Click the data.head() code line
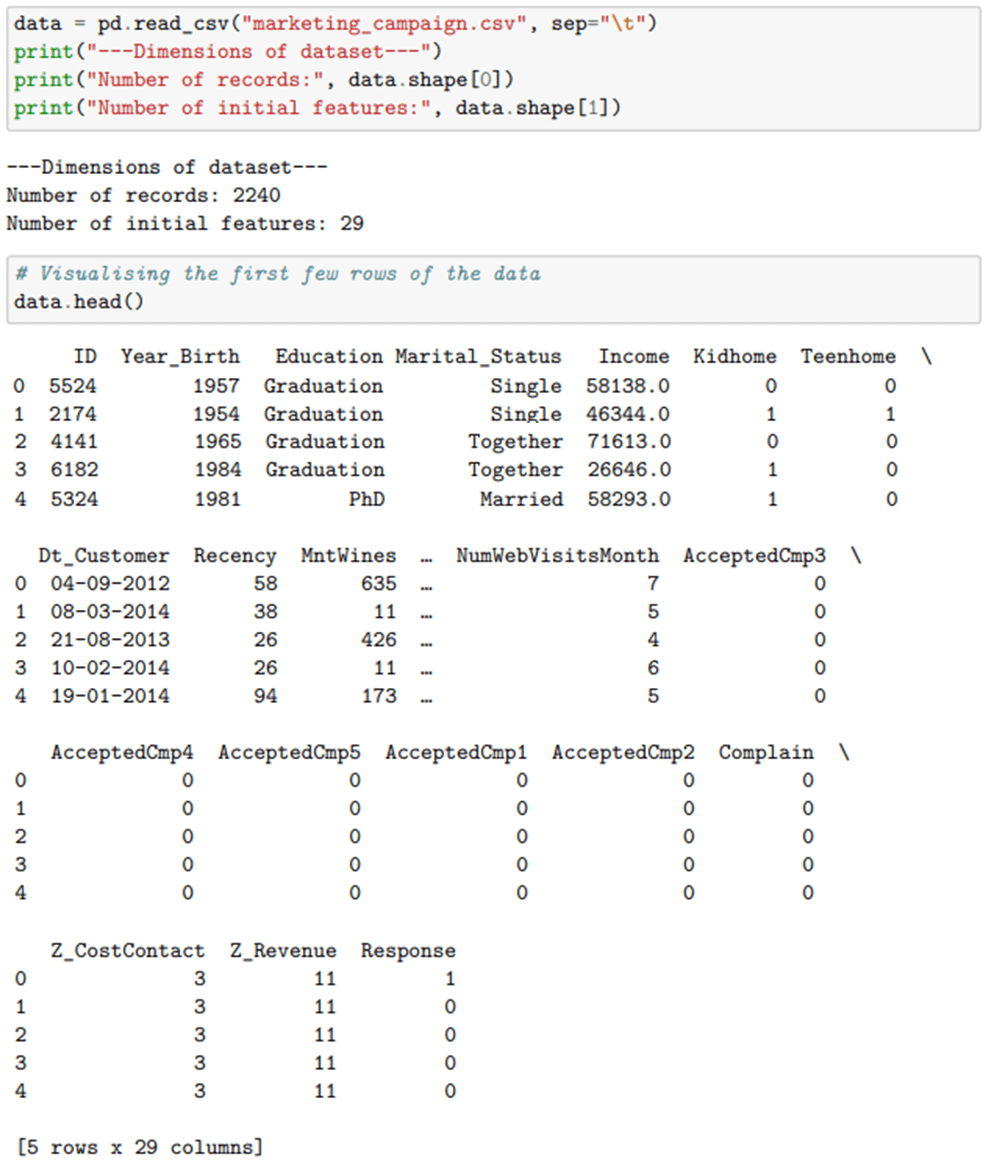The width and height of the screenshot is (994, 1171). [x=79, y=302]
